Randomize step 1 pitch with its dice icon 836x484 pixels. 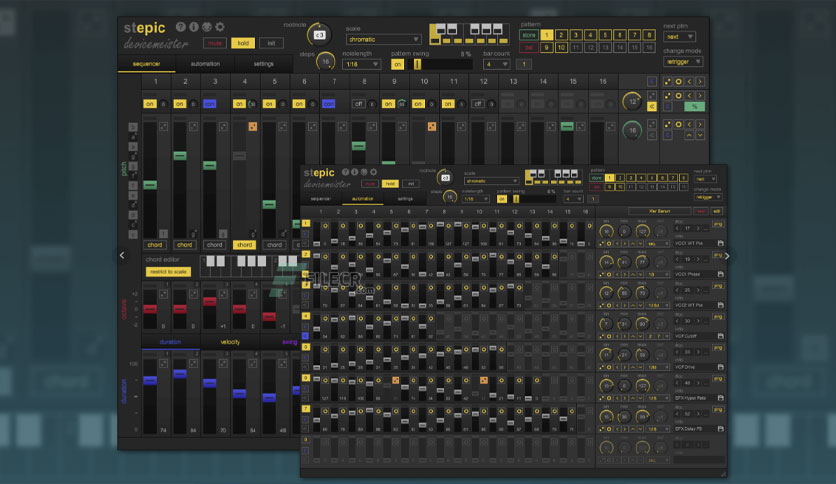tap(163, 126)
